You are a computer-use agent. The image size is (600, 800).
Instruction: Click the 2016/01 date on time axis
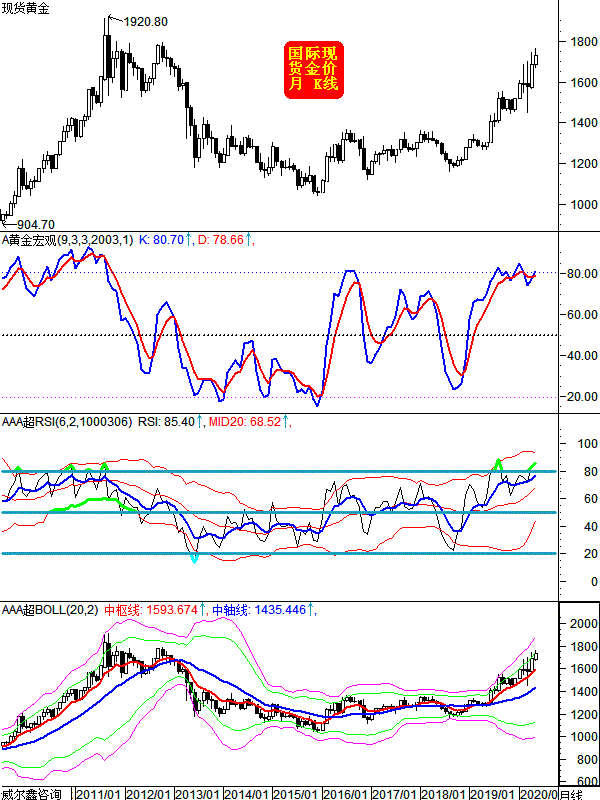pos(345,794)
